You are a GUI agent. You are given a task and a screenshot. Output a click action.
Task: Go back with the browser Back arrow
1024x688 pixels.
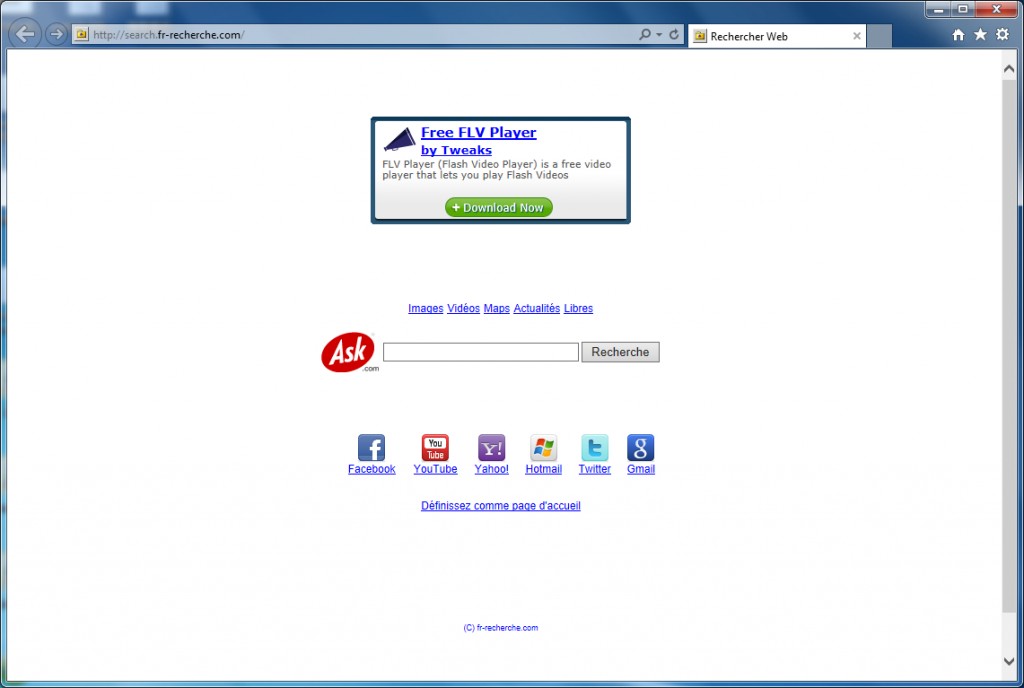point(25,34)
